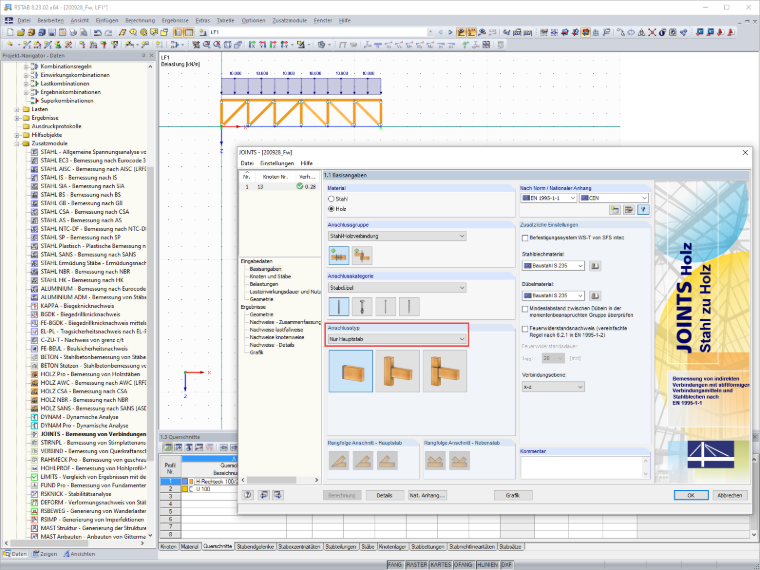Switch to the Knotenlager table tab

tap(392, 546)
